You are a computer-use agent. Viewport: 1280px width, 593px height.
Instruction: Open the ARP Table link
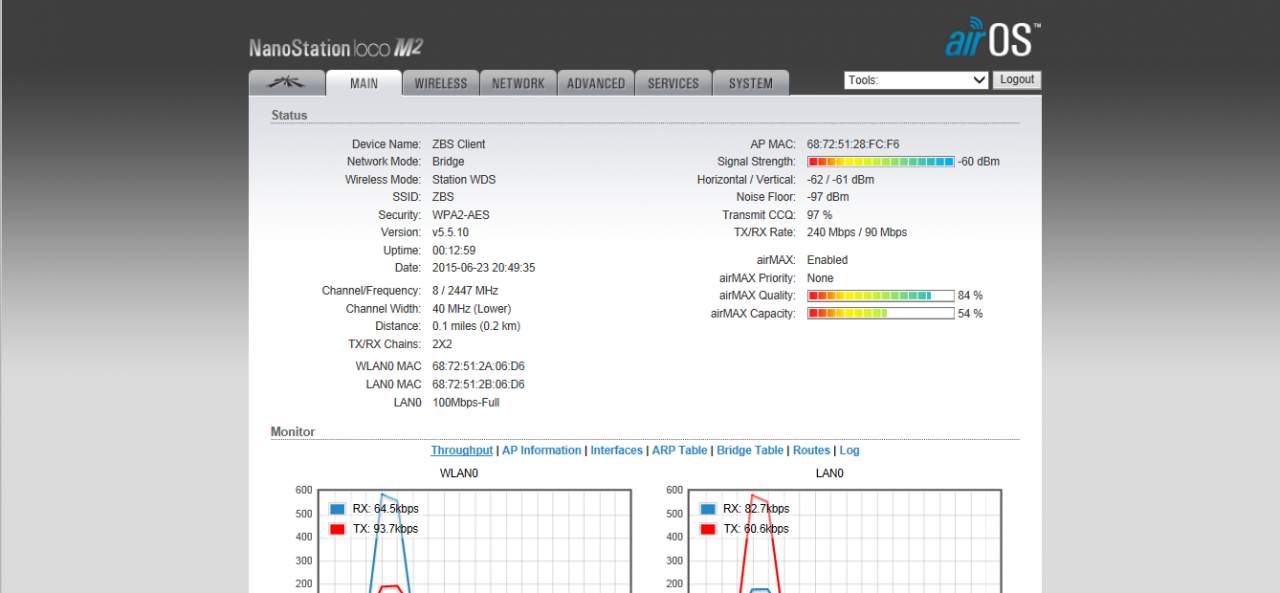point(679,451)
